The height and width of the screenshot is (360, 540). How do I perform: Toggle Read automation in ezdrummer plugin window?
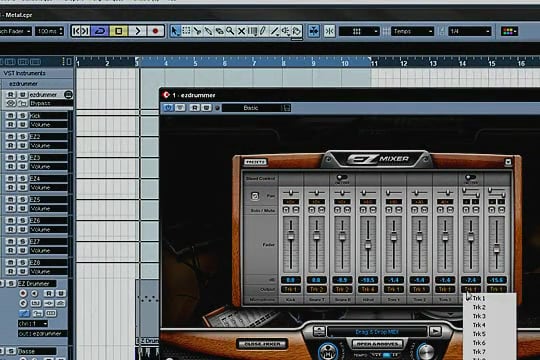point(195,108)
